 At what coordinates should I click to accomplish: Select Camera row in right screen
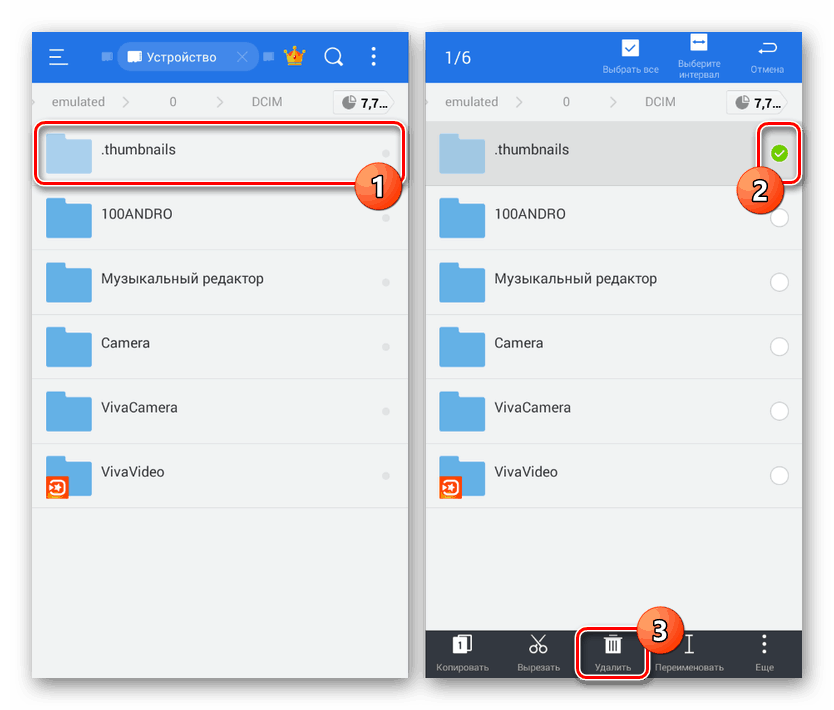[x=613, y=346]
